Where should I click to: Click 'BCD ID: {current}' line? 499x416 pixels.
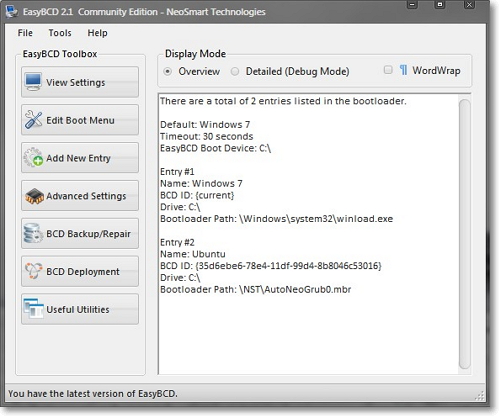[197, 195]
